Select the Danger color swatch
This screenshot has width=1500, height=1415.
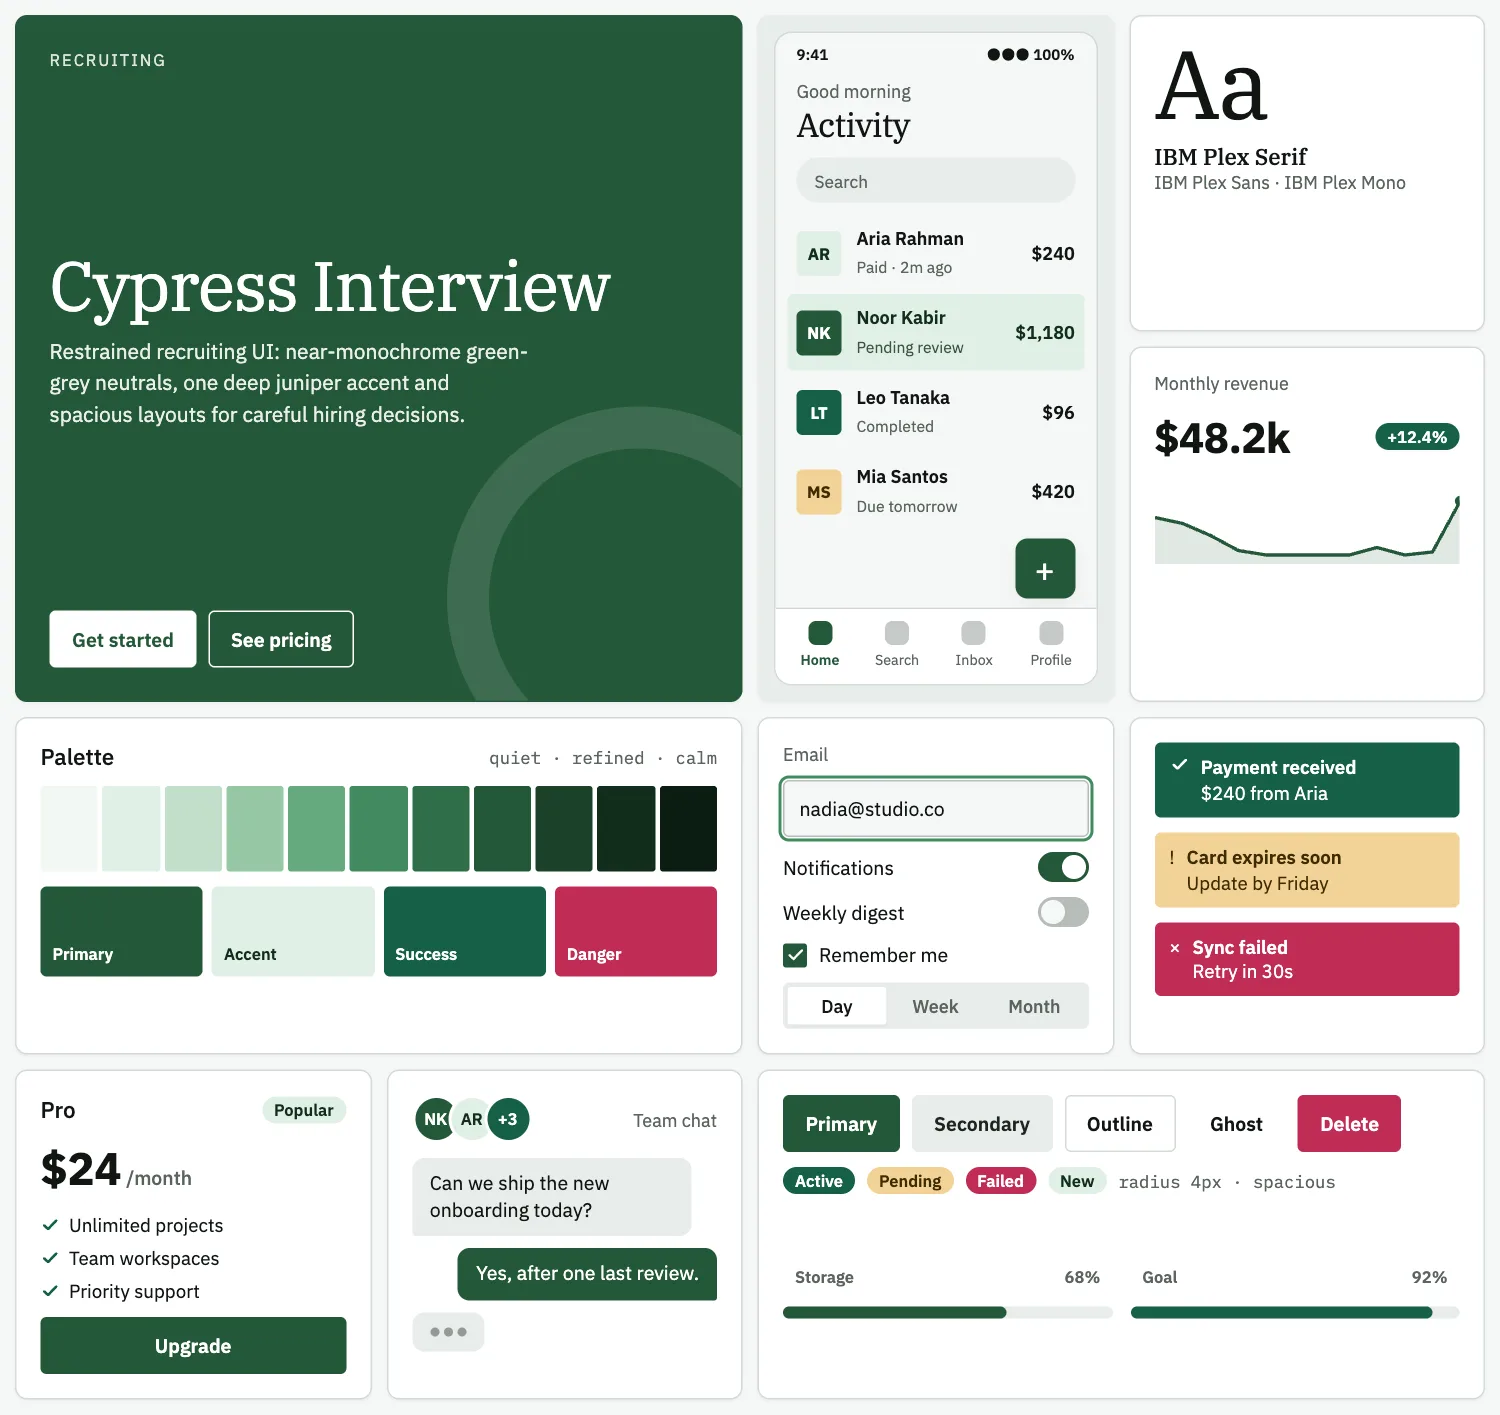point(636,931)
